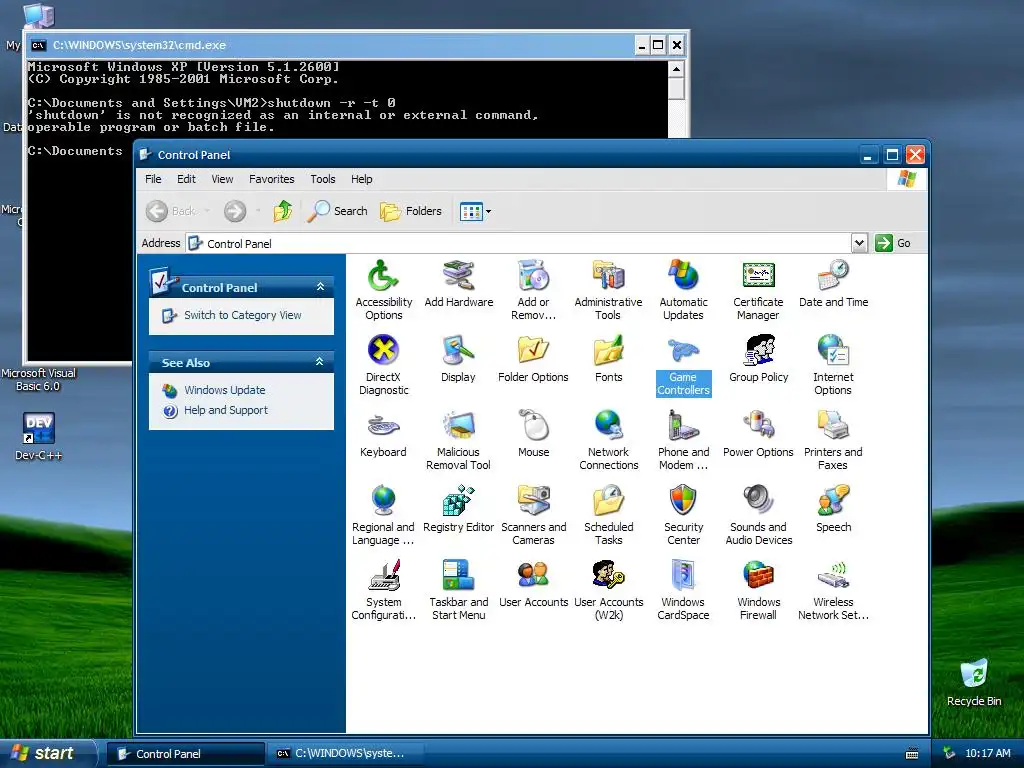Image resolution: width=1024 pixels, height=768 pixels.
Task: Open the View menu
Action: click(222, 179)
